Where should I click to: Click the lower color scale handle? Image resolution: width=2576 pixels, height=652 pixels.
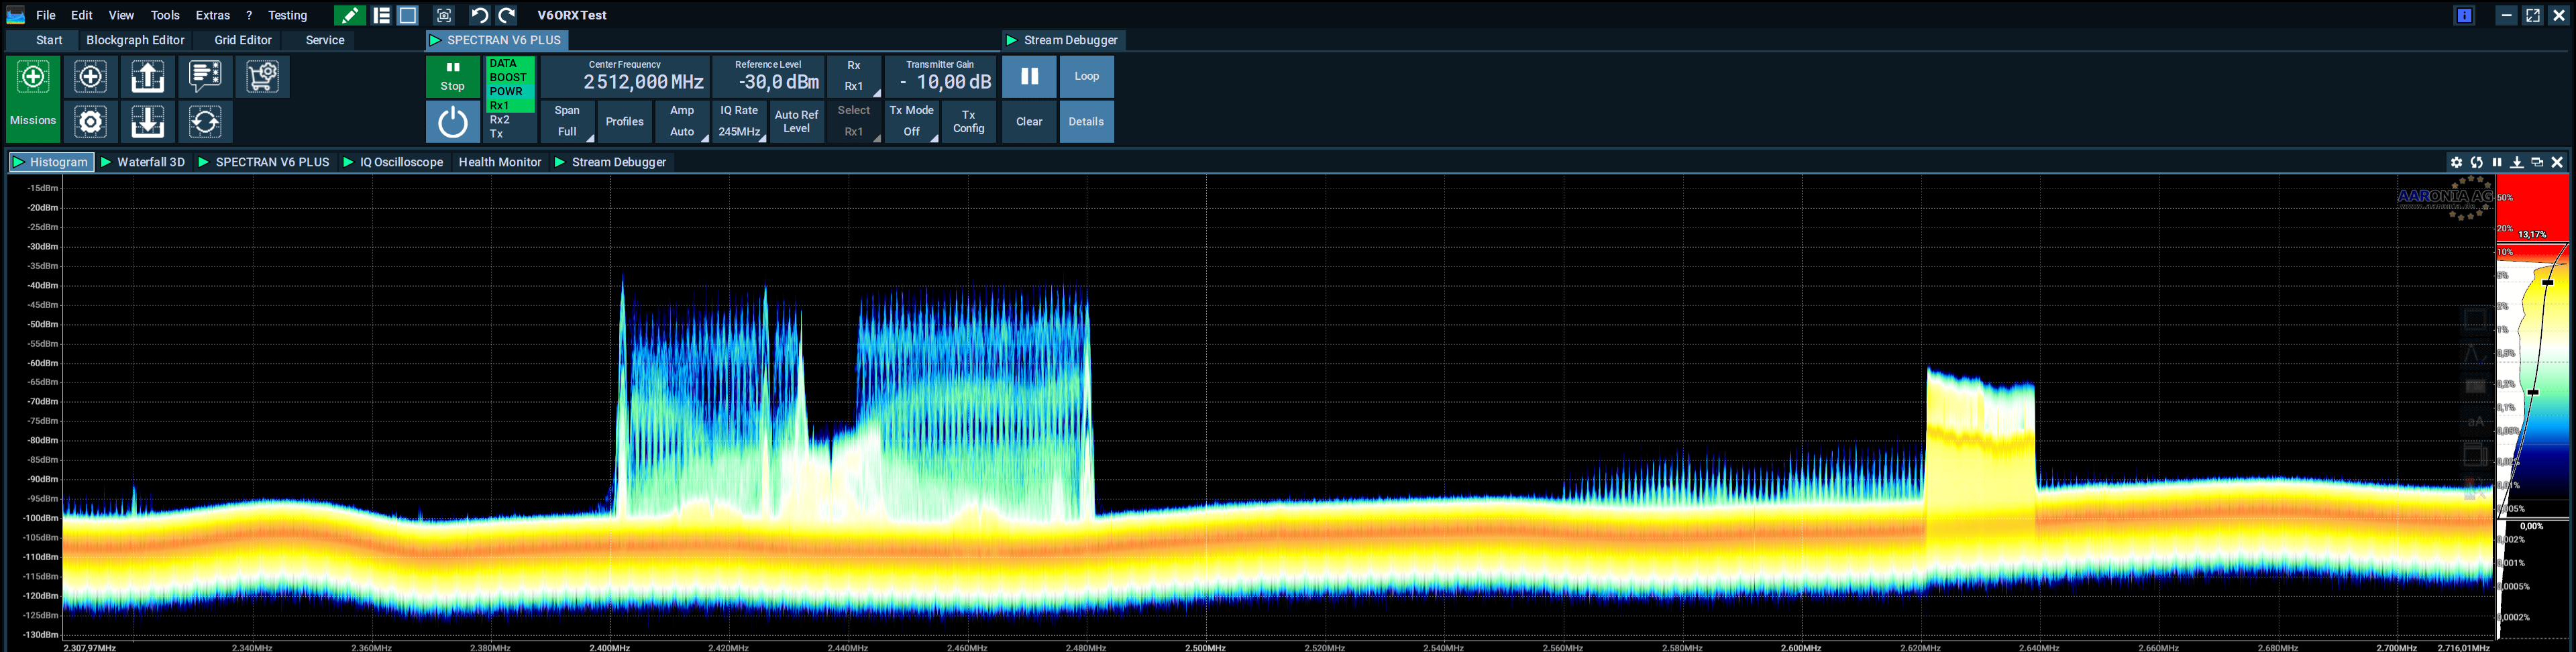click(x=2533, y=392)
